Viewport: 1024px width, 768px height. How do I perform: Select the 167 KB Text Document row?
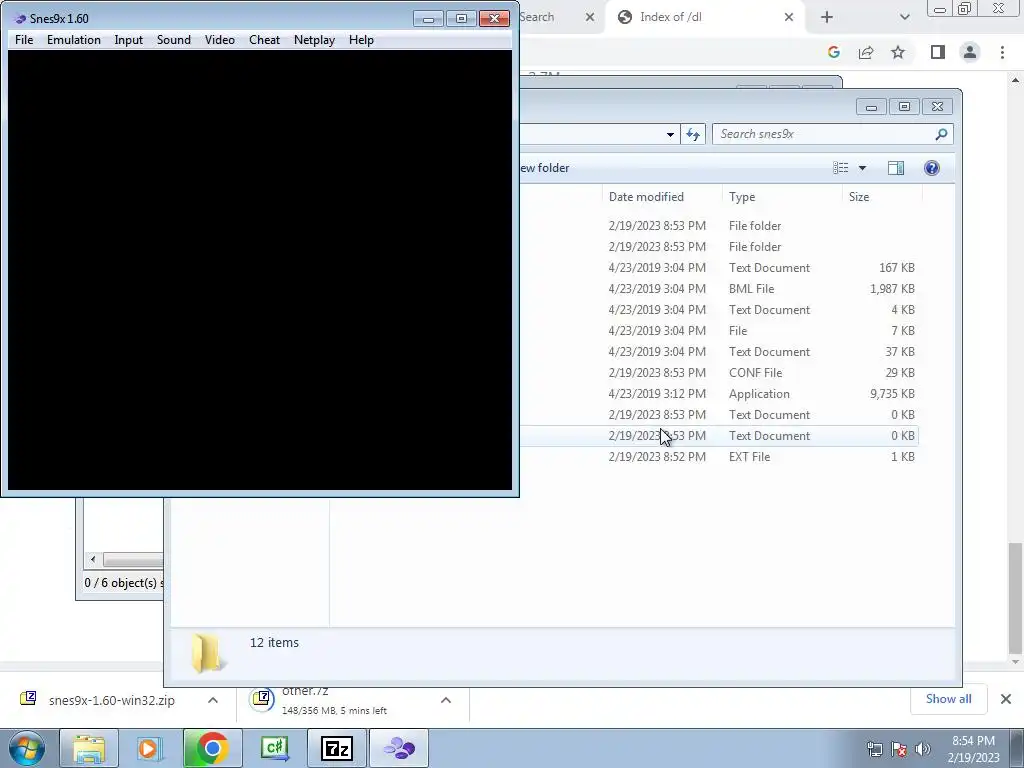coord(719,268)
